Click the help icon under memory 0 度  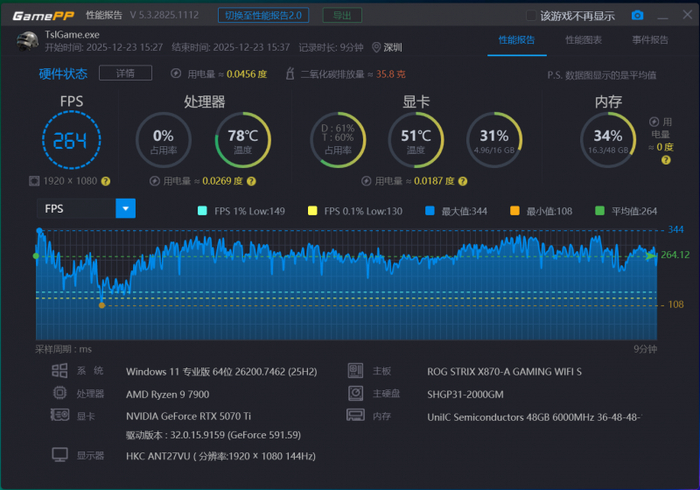(666, 160)
